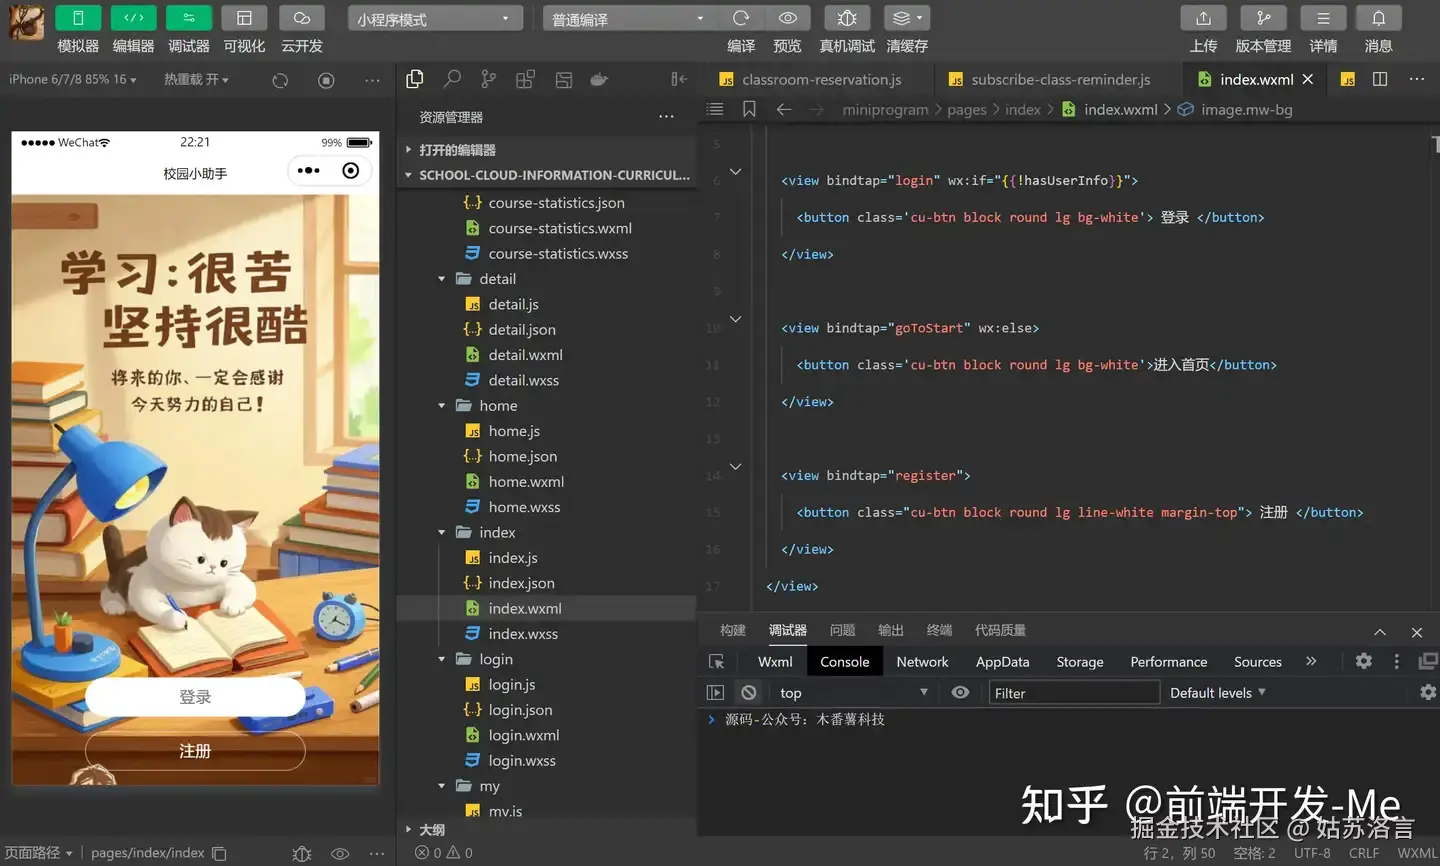
Task: Toggle the debugger panel button
Action: [189, 18]
